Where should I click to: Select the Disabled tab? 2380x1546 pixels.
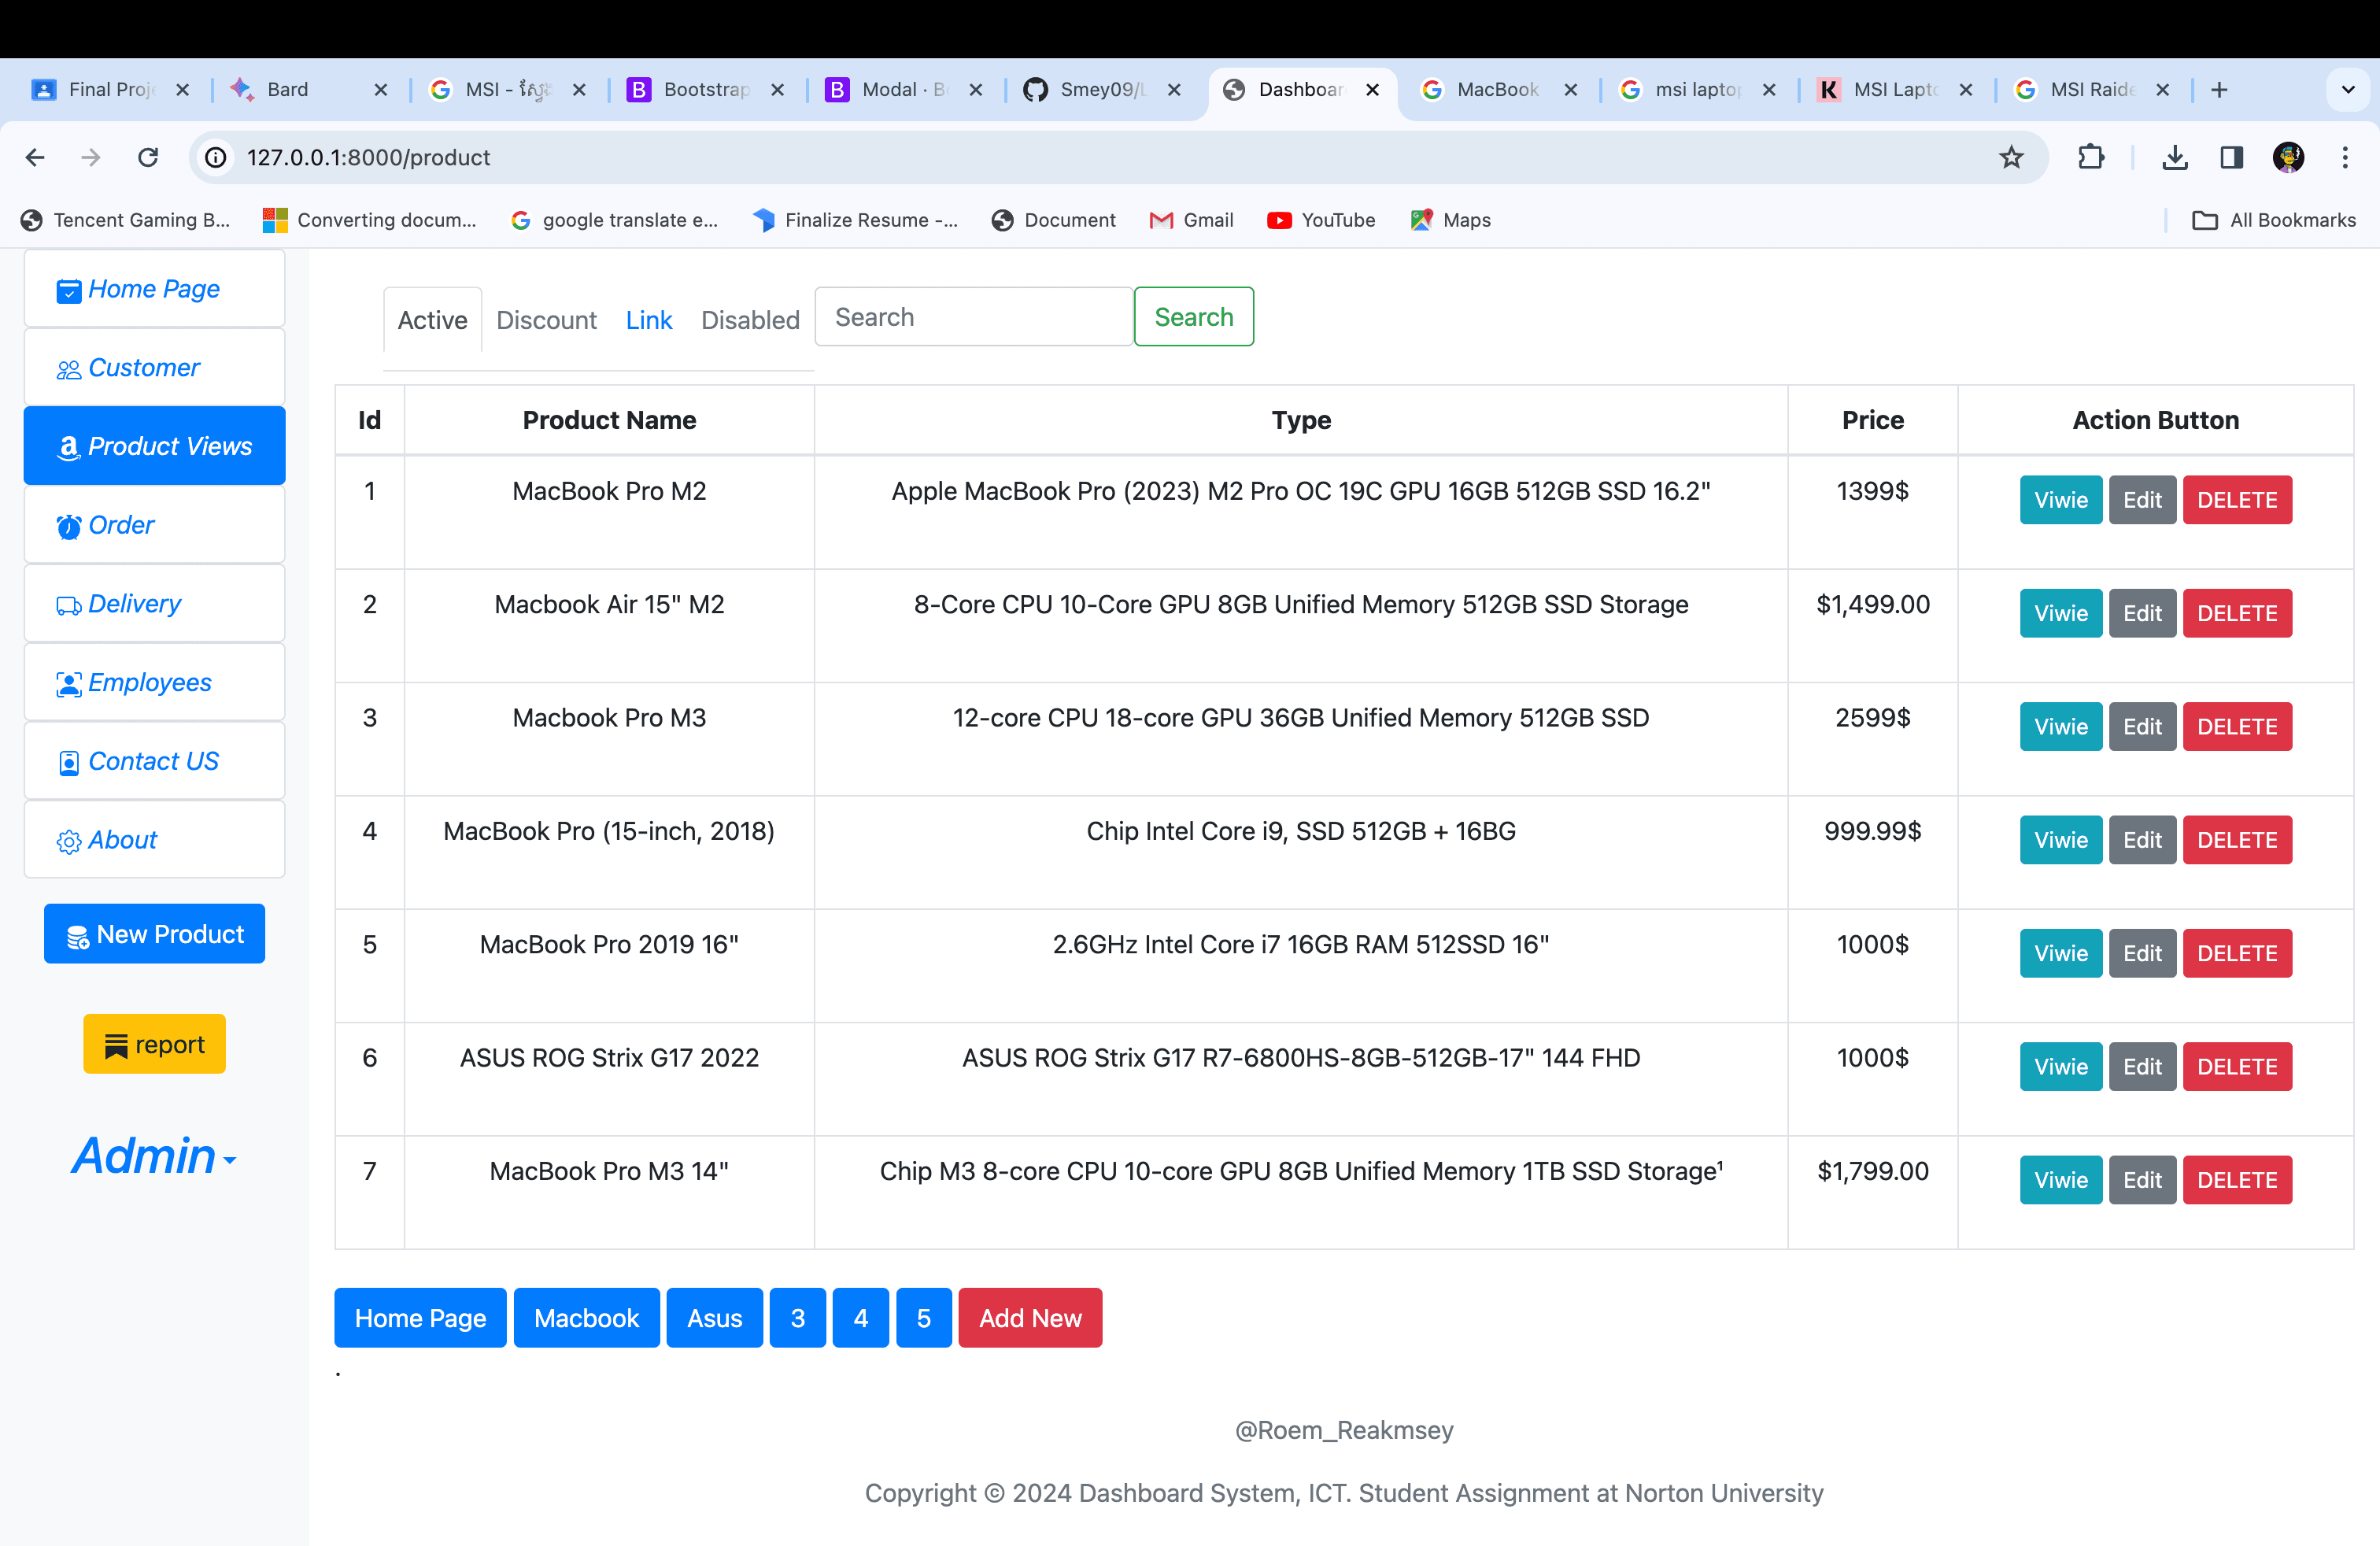[750, 319]
